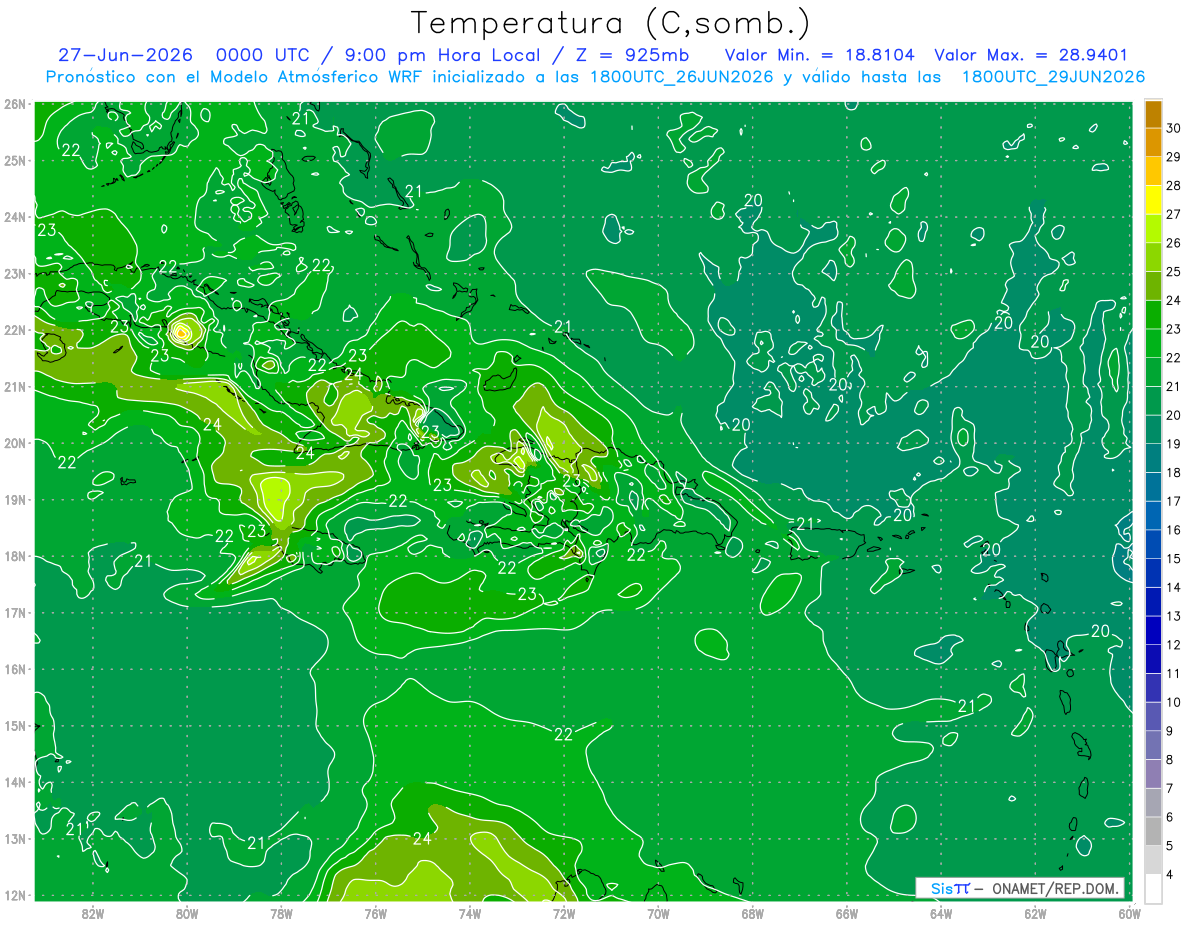Viewport: 1200px width, 927px height.
Task: Click the 76W longitude axis label
Action: (375, 913)
